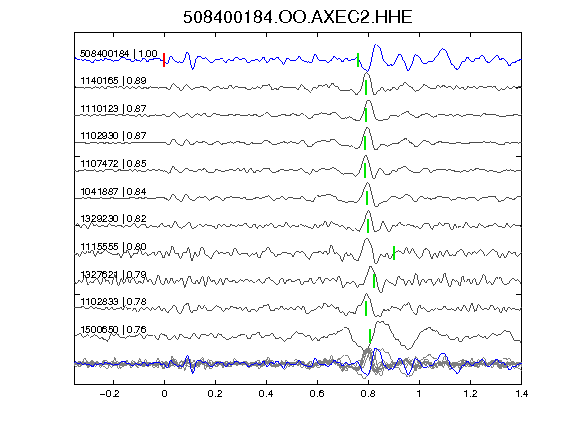The width and height of the screenshot is (576, 432).
Task: Click the green pick on trace 1102833
Action: point(366,308)
